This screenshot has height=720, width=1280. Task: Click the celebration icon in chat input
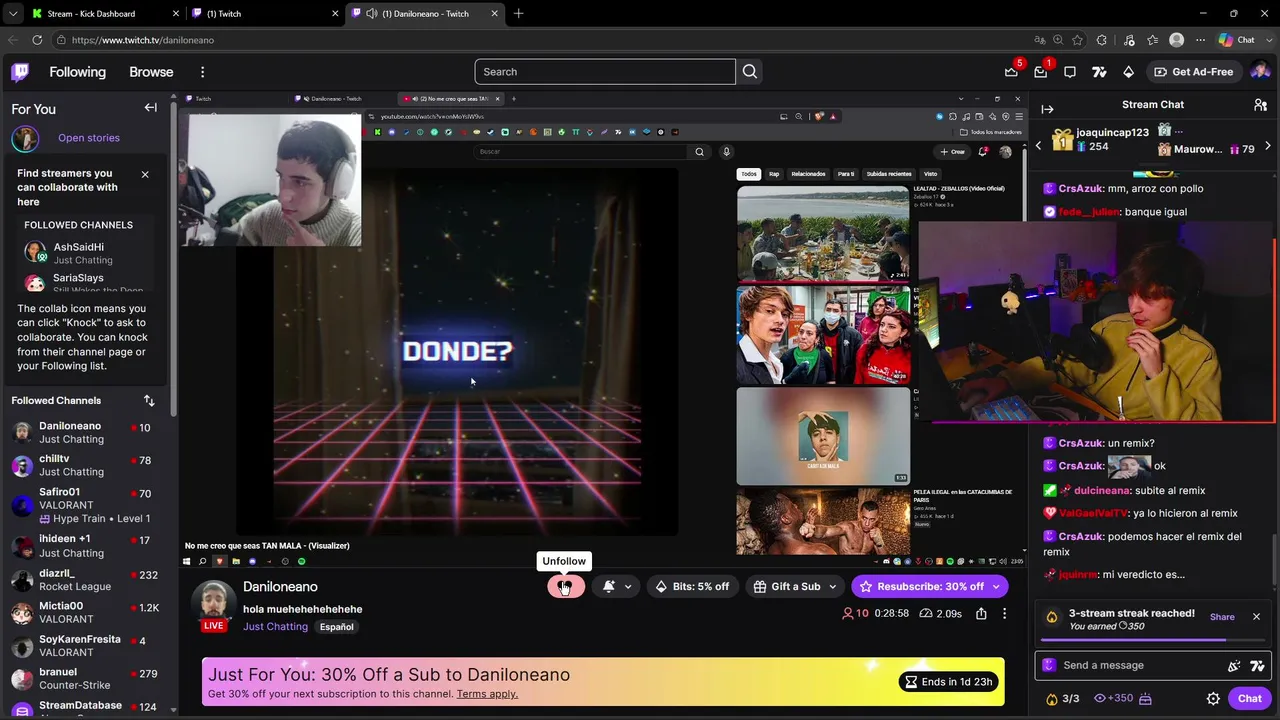point(1234,666)
